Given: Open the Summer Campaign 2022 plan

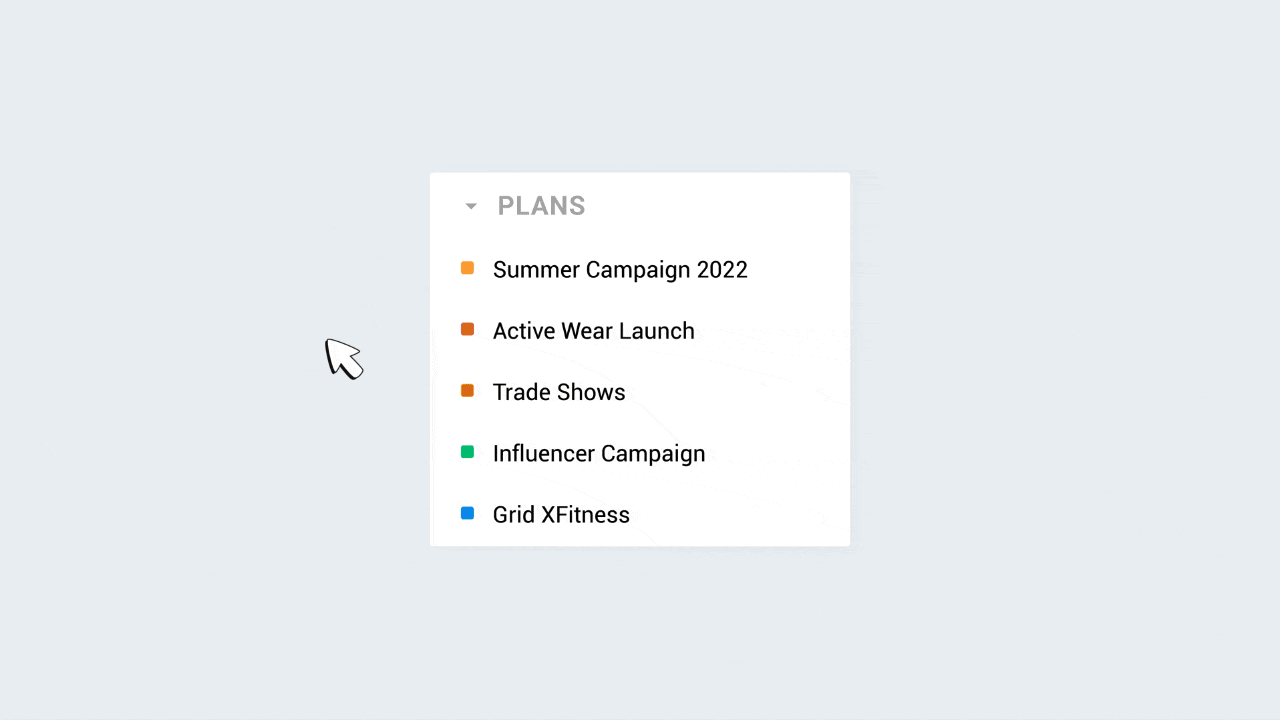Looking at the screenshot, I should (620, 269).
